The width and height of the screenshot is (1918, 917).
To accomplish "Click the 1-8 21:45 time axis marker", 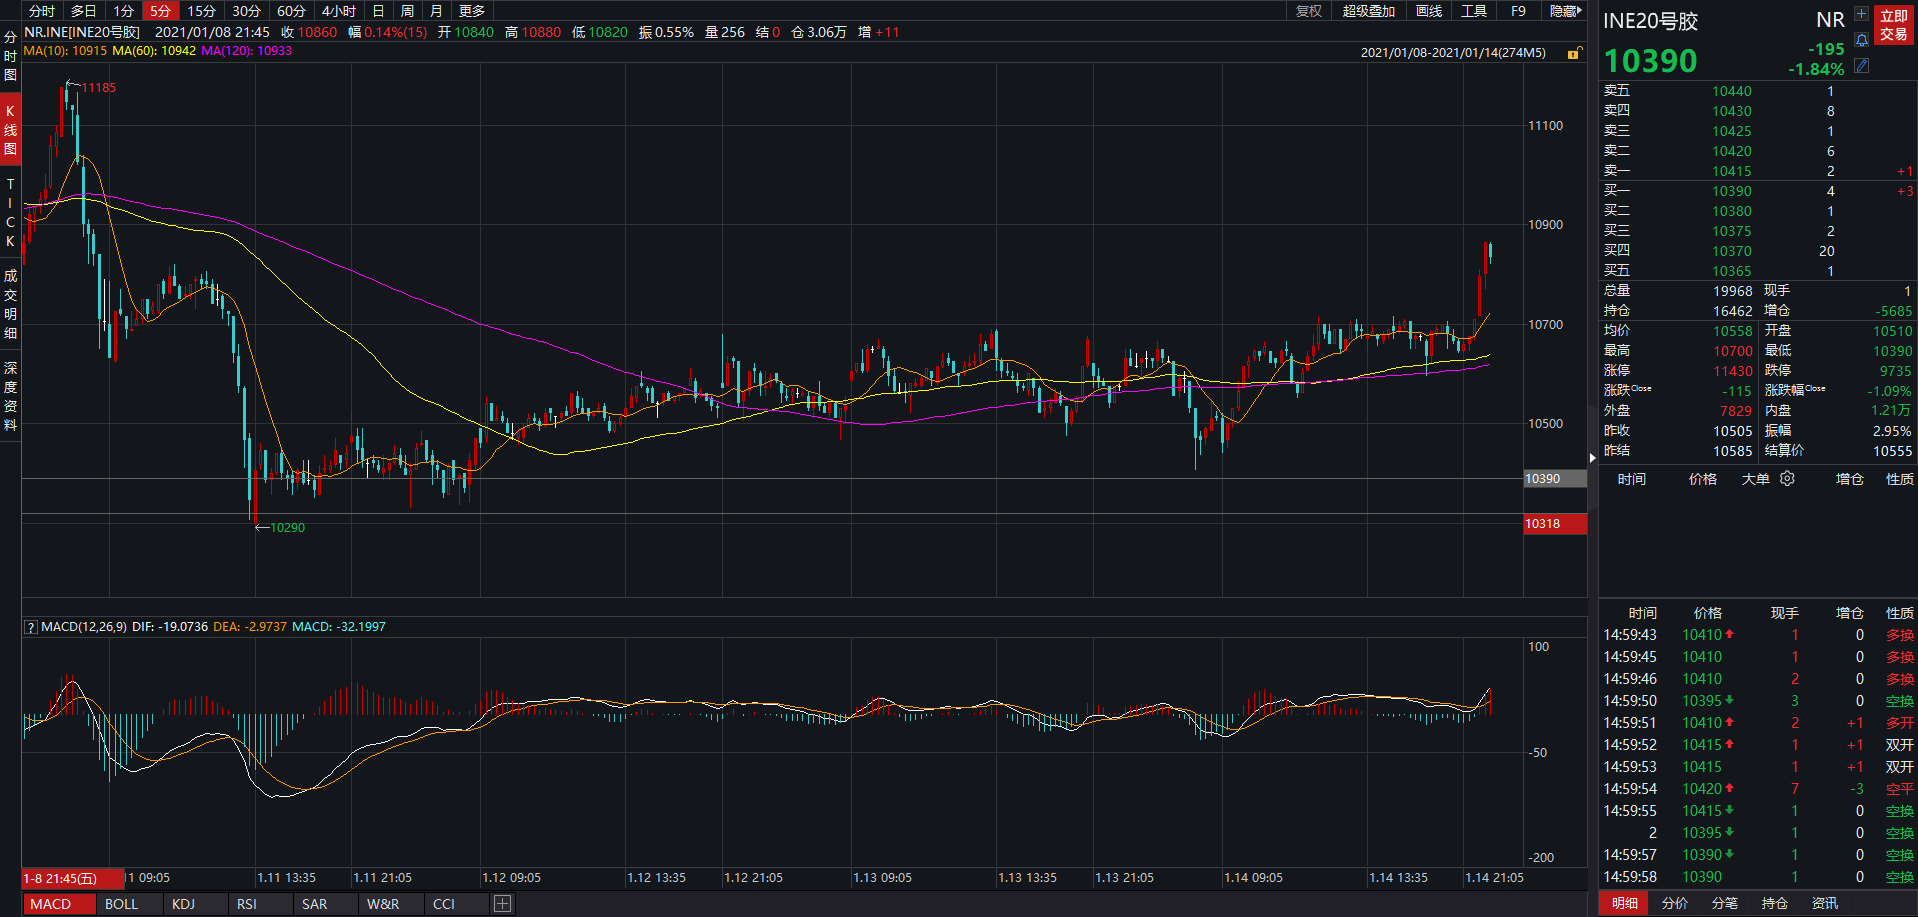I will 73,878.
